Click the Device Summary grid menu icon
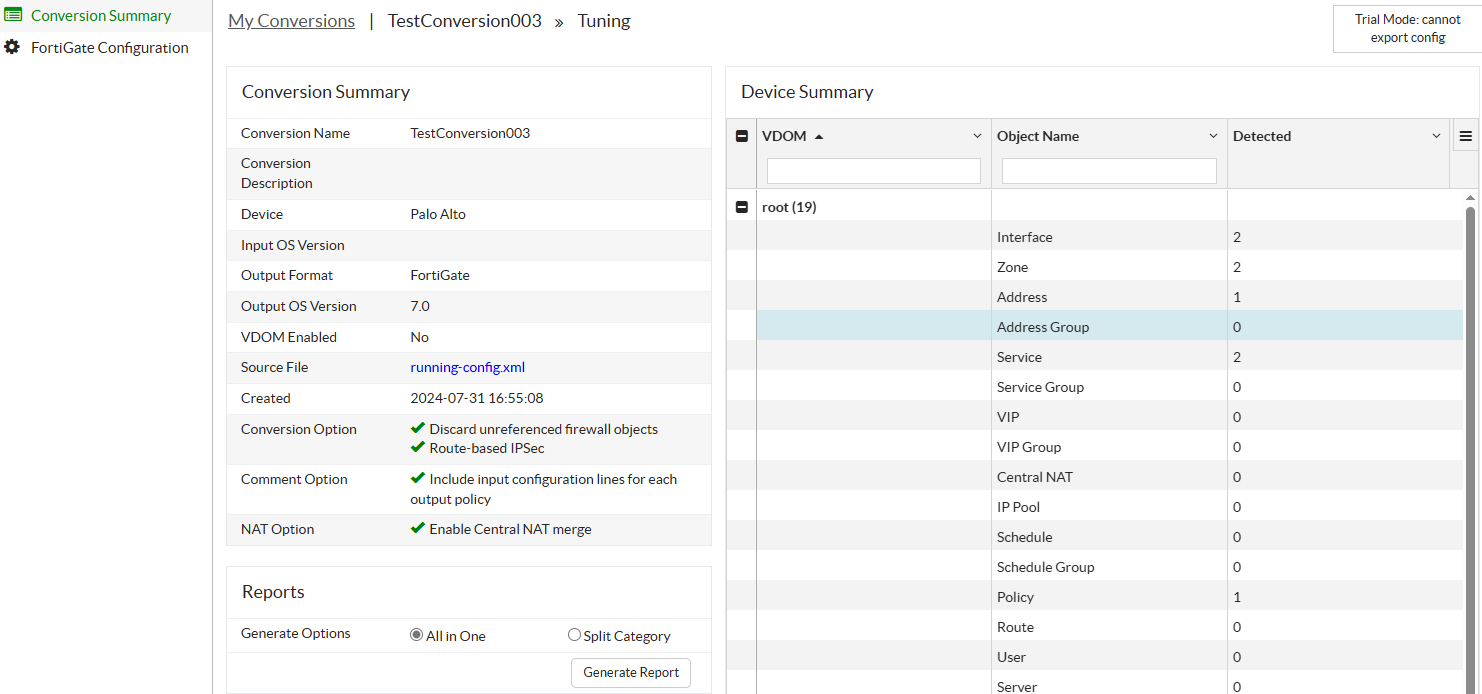 click(x=1466, y=136)
